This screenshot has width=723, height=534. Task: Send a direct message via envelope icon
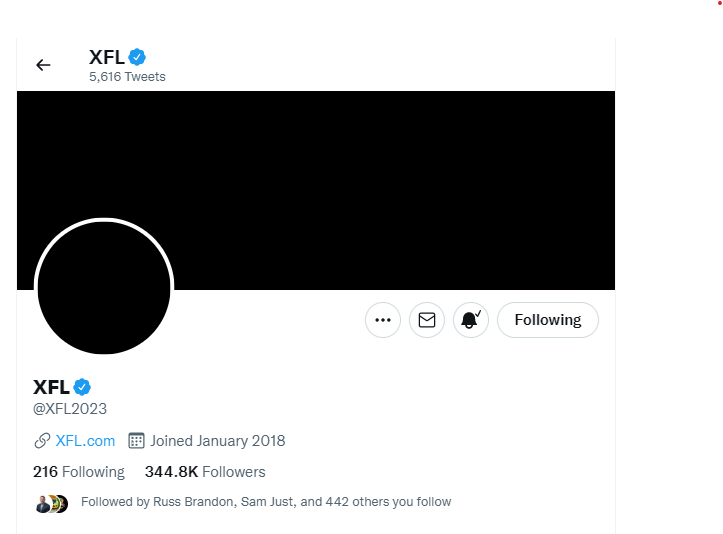tap(427, 320)
